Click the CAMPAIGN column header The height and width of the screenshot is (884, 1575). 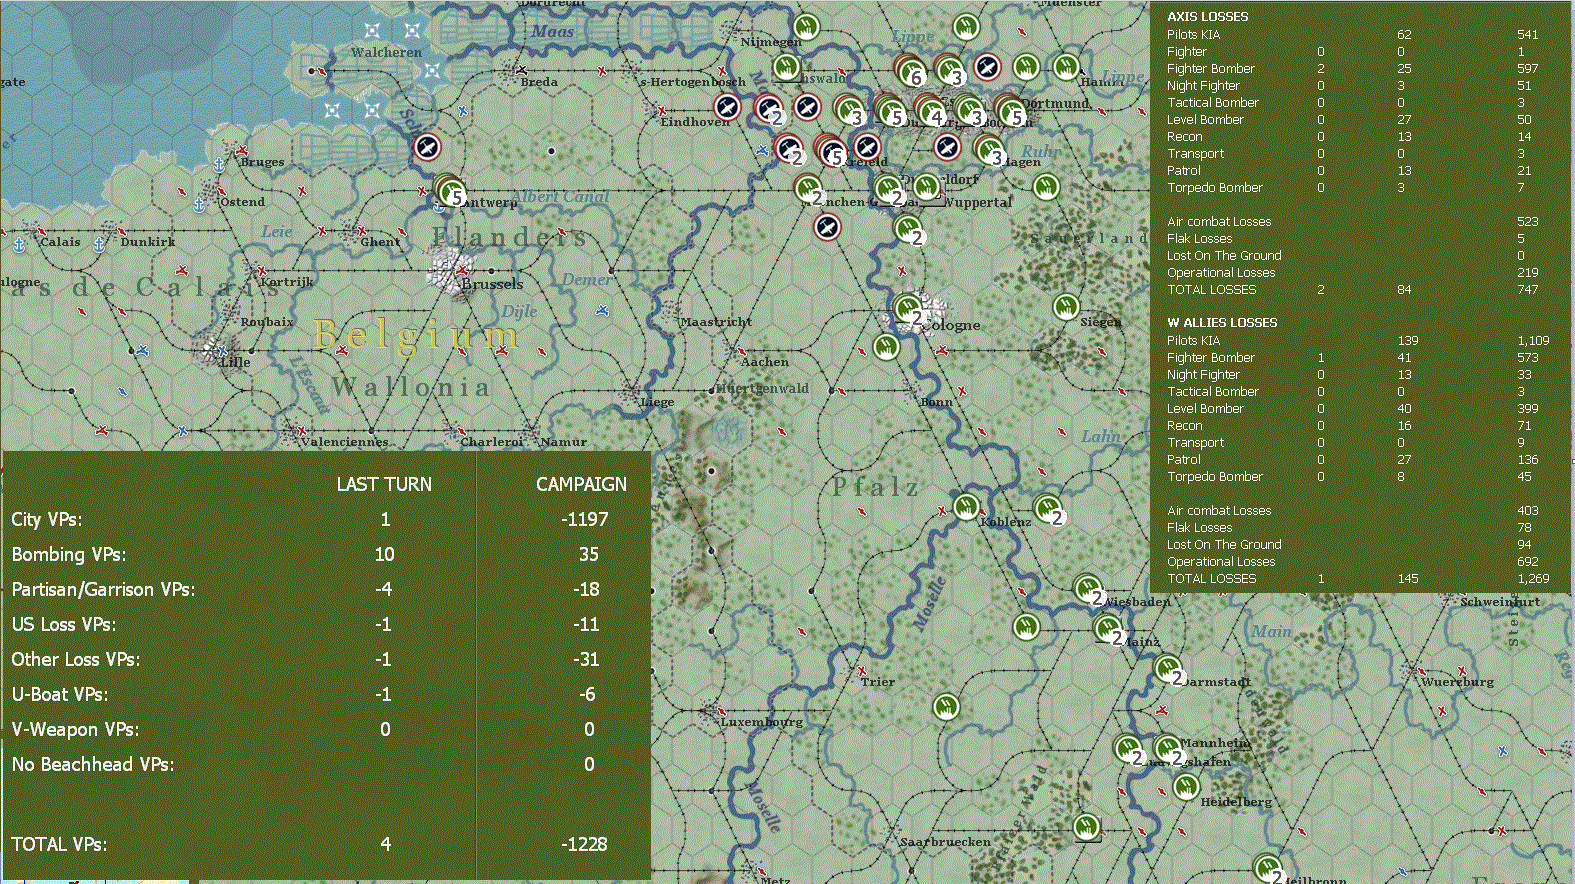point(581,484)
